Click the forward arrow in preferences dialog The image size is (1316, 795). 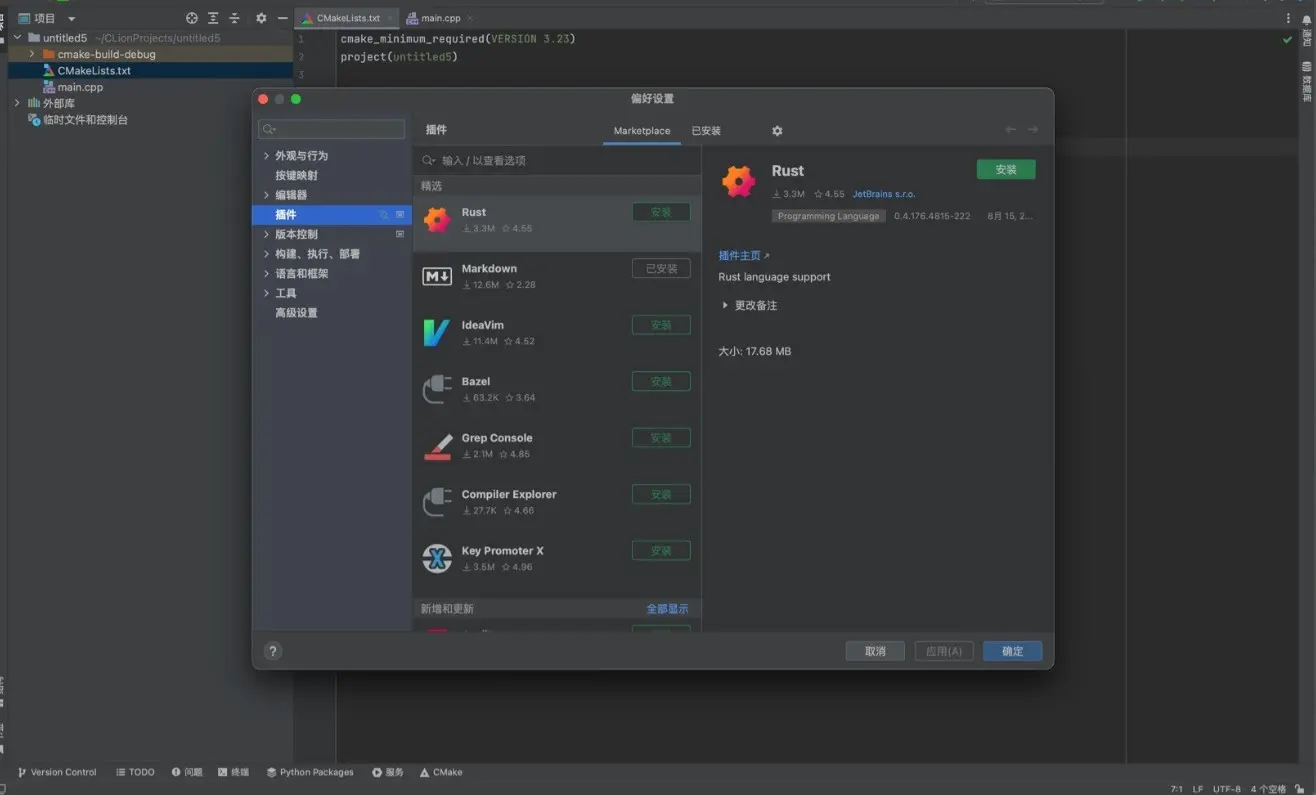pyautogui.click(x=1033, y=130)
